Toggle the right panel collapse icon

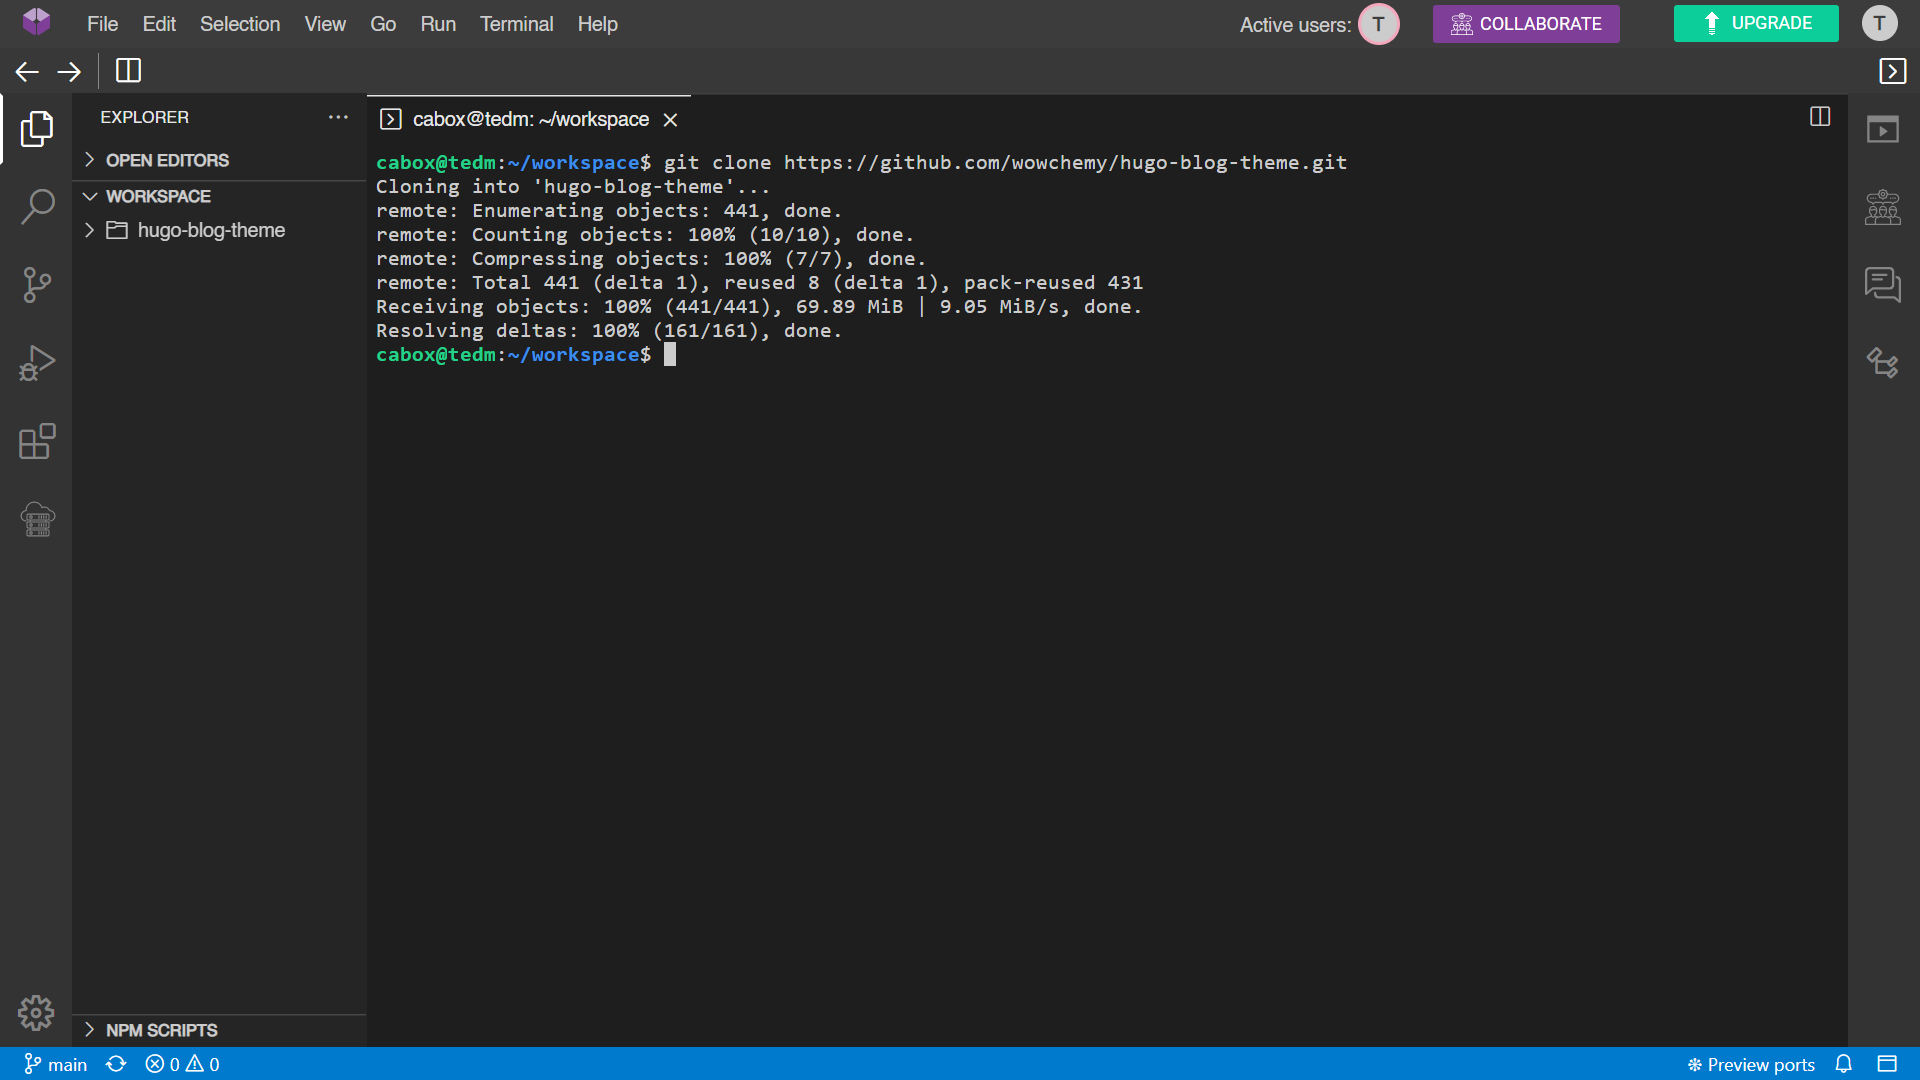click(x=1892, y=71)
